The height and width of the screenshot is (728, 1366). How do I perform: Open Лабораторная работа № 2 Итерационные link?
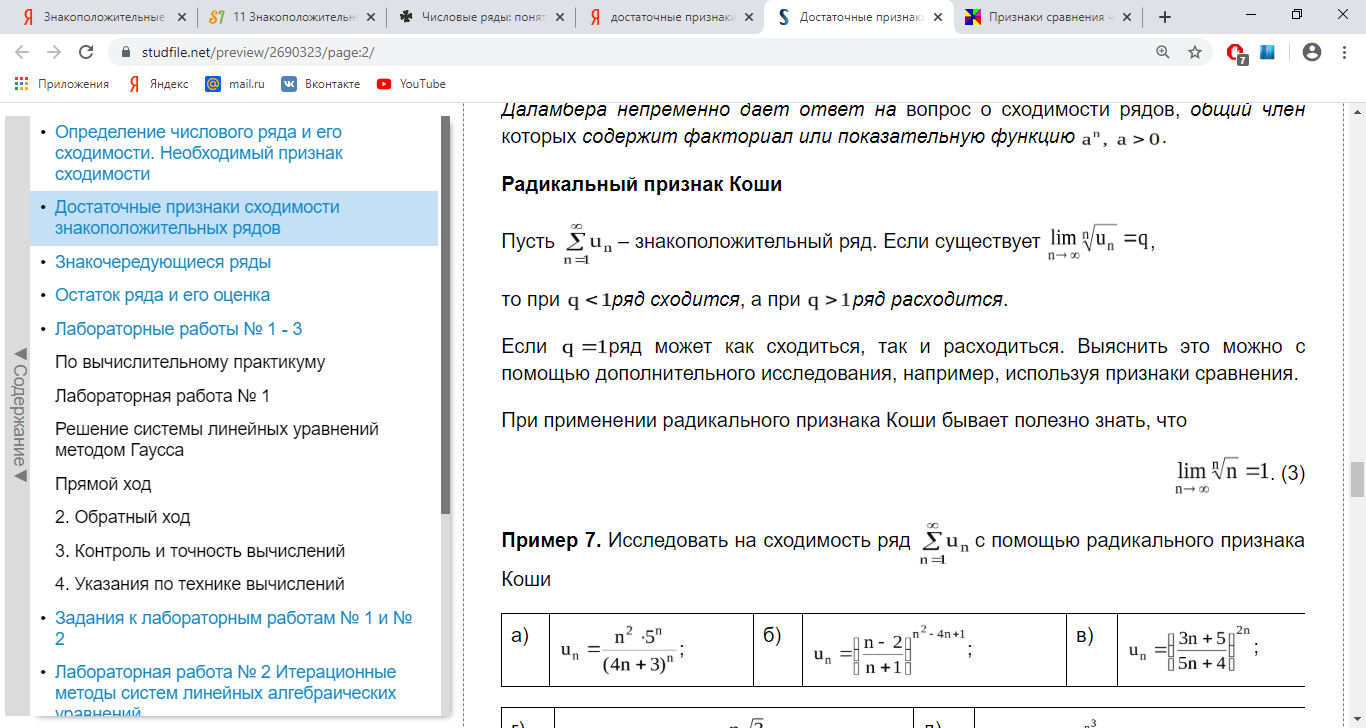pos(226,691)
